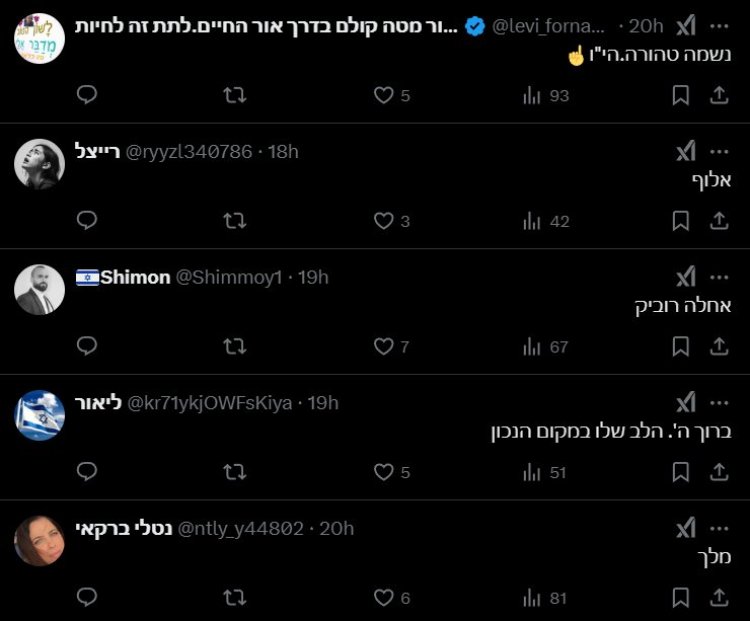This screenshot has width=750, height=621.
Task: Share the tweet from @ntly_y44802
Action: coord(718,598)
